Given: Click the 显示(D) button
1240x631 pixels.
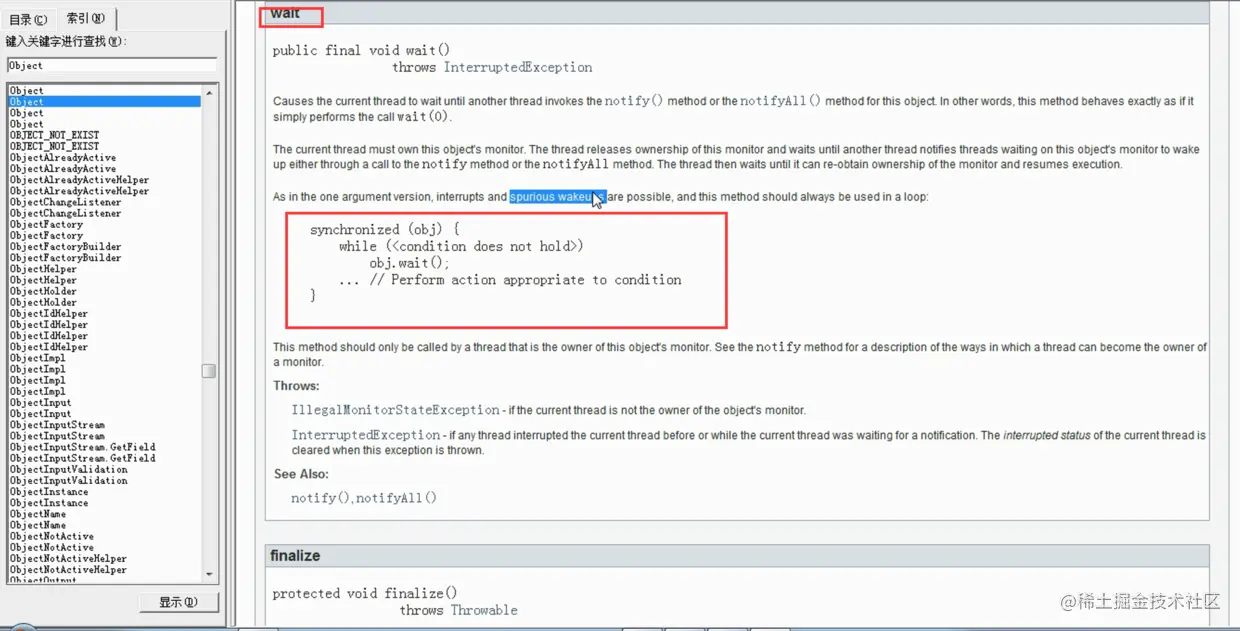Looking at the screenshot, I should [x=178, y=602].
